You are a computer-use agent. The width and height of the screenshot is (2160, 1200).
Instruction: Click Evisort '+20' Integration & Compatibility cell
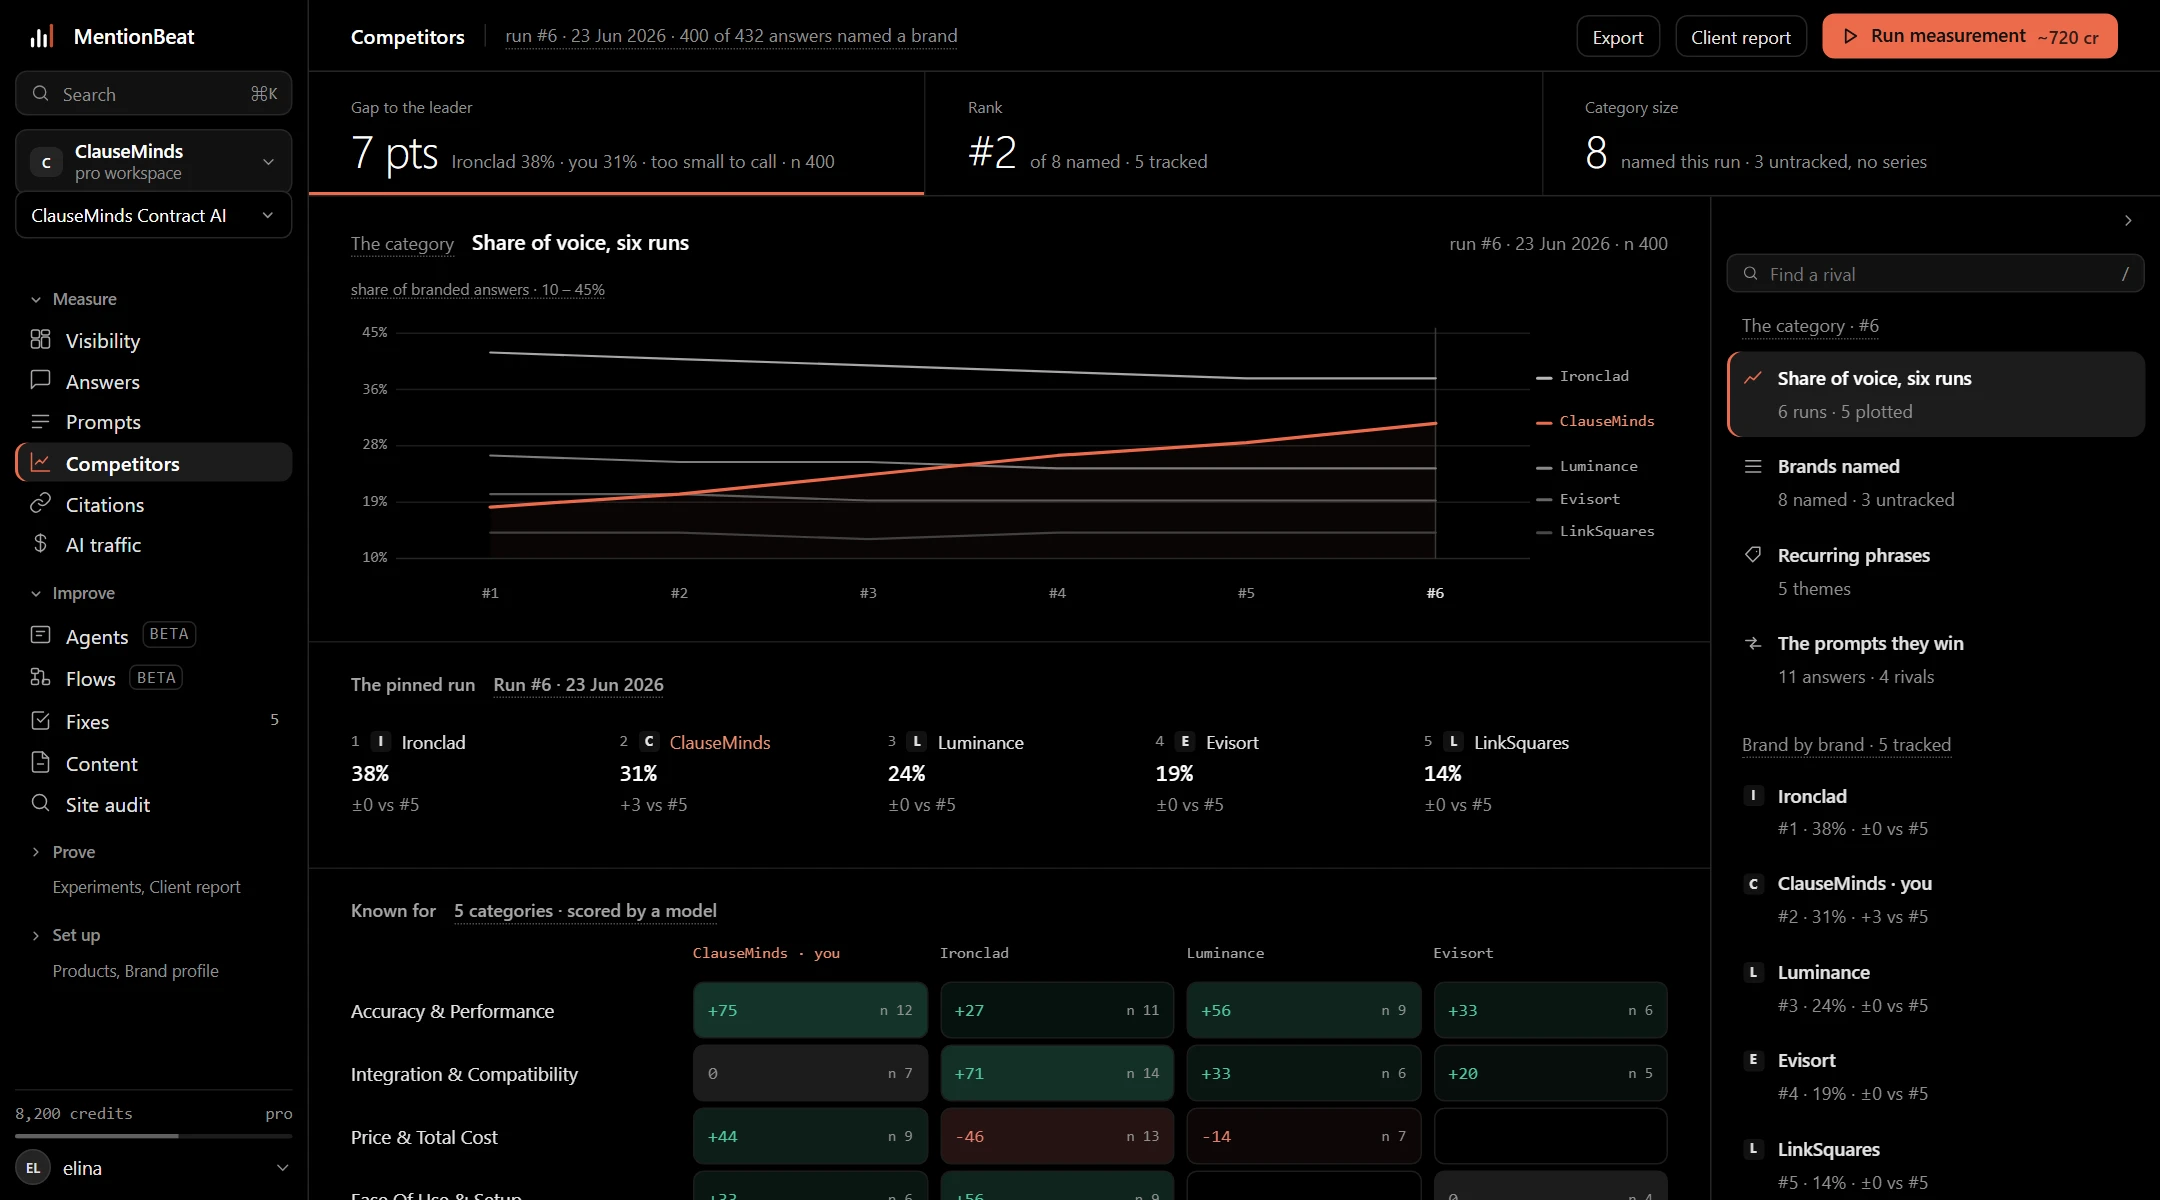tap(1551, 1073)
